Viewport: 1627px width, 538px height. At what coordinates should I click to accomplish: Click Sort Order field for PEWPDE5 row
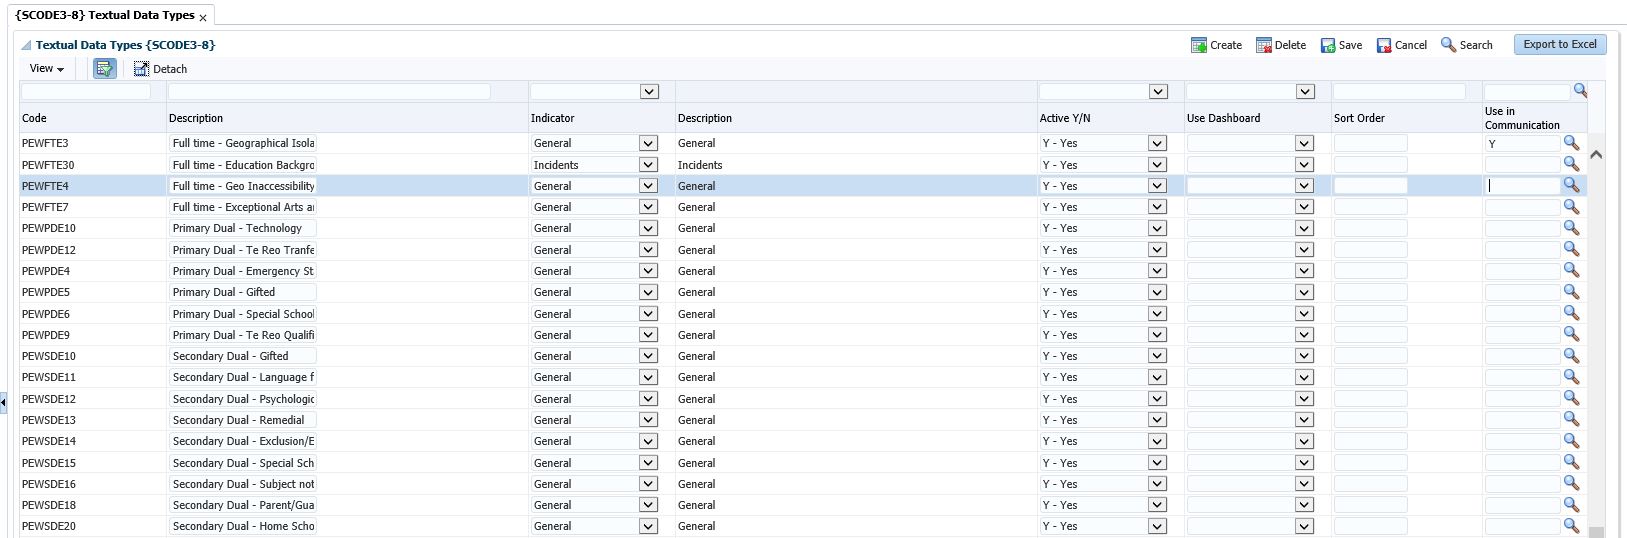[1370, 292]
